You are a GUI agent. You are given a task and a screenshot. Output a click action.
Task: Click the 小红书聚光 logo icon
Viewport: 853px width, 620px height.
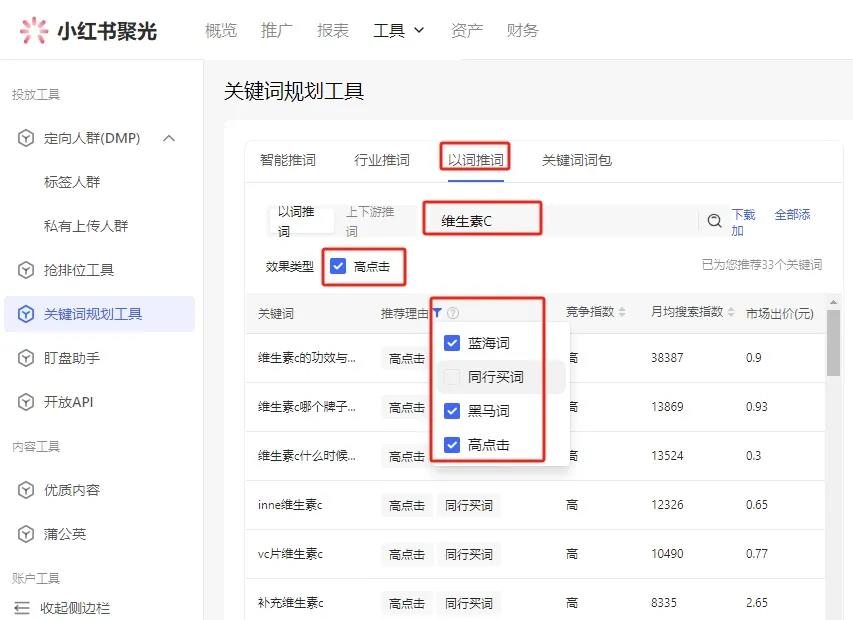pos(33,29)
